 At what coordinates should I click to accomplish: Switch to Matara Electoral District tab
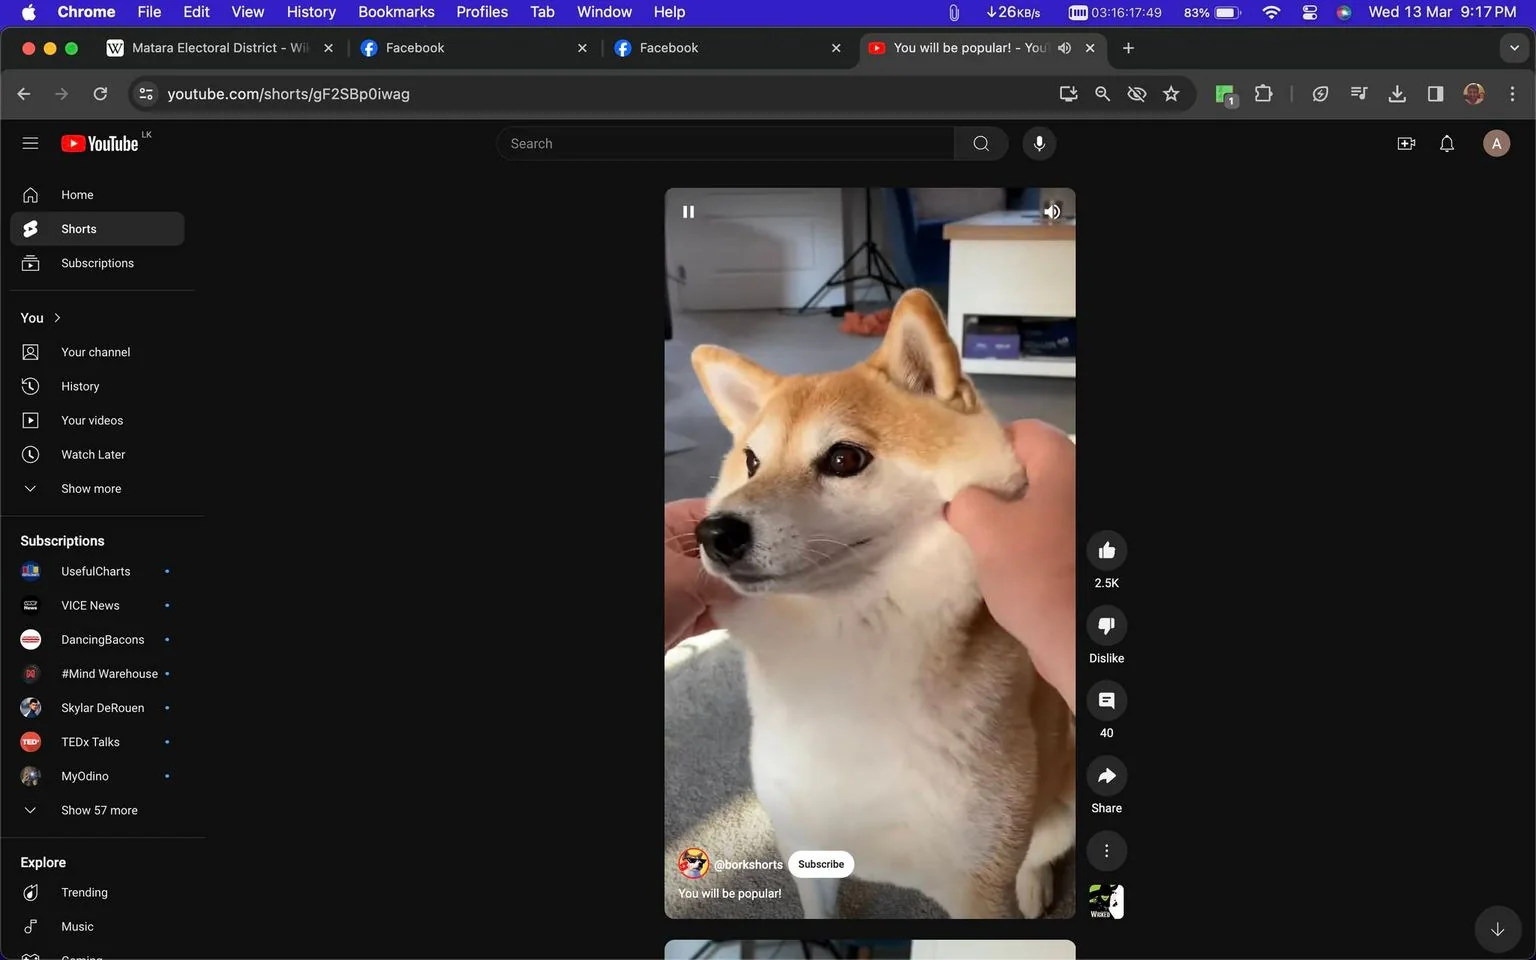point(220,48)
